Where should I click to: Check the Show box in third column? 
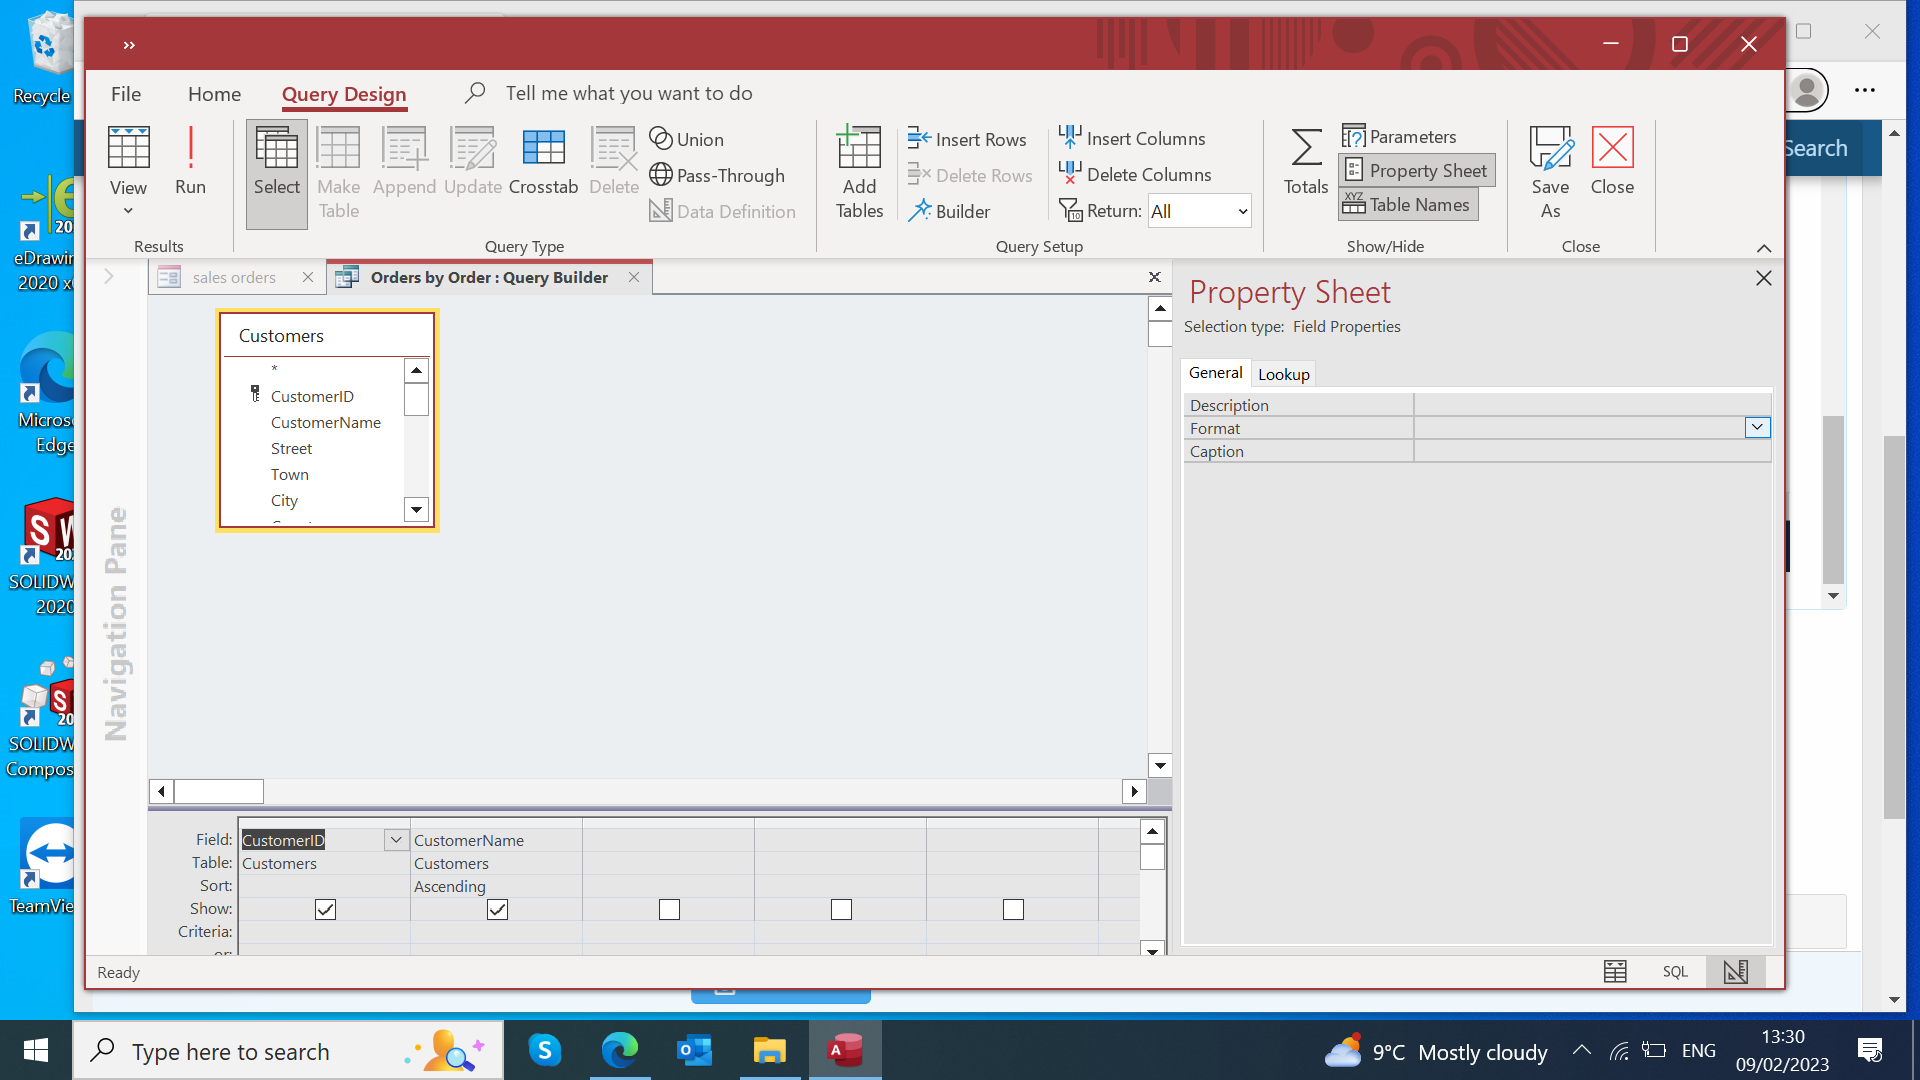coord(669,909)
